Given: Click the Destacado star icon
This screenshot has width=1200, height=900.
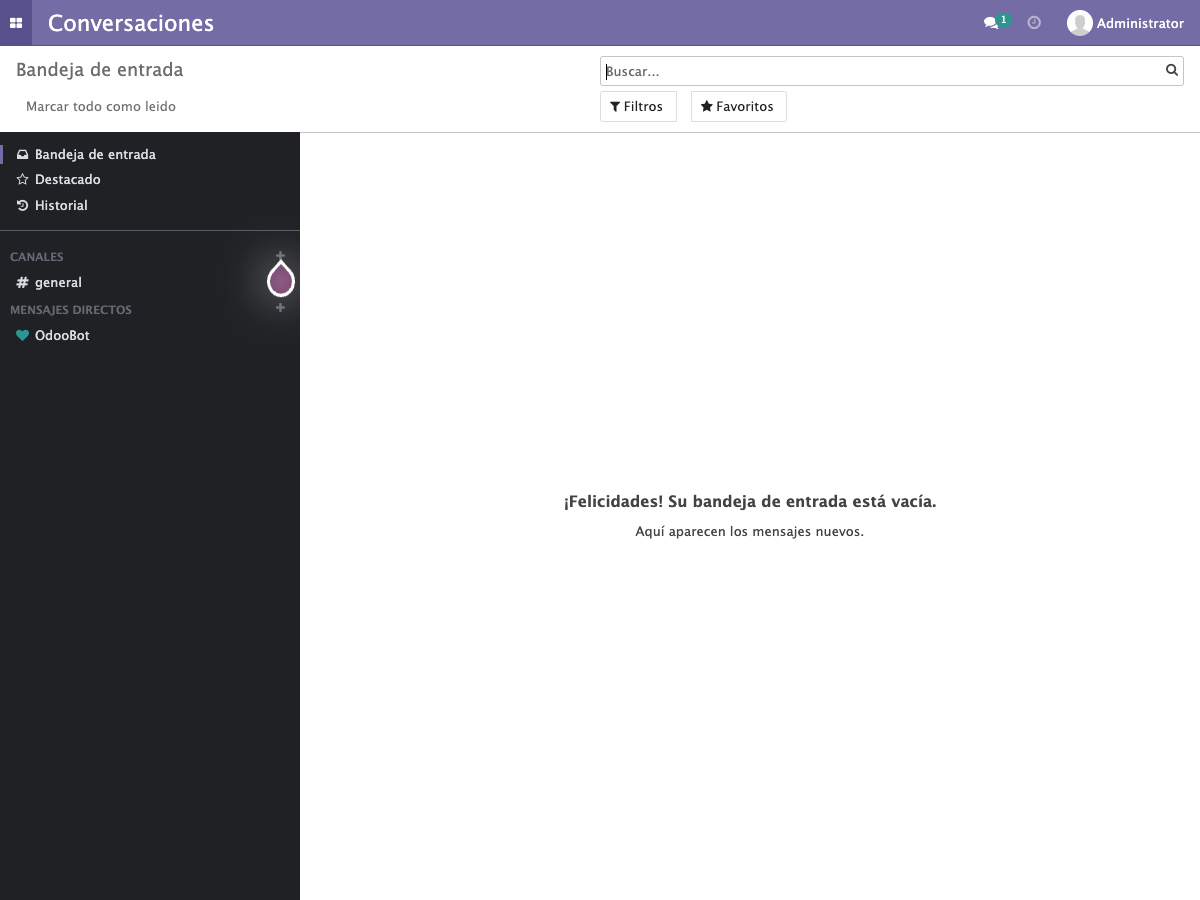Looking at the screenshot, I should 23,180.
